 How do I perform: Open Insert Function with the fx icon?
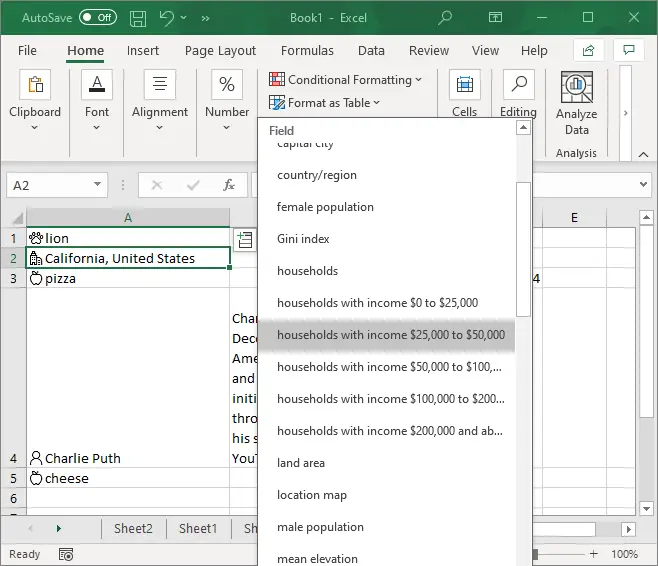point(229,185)
